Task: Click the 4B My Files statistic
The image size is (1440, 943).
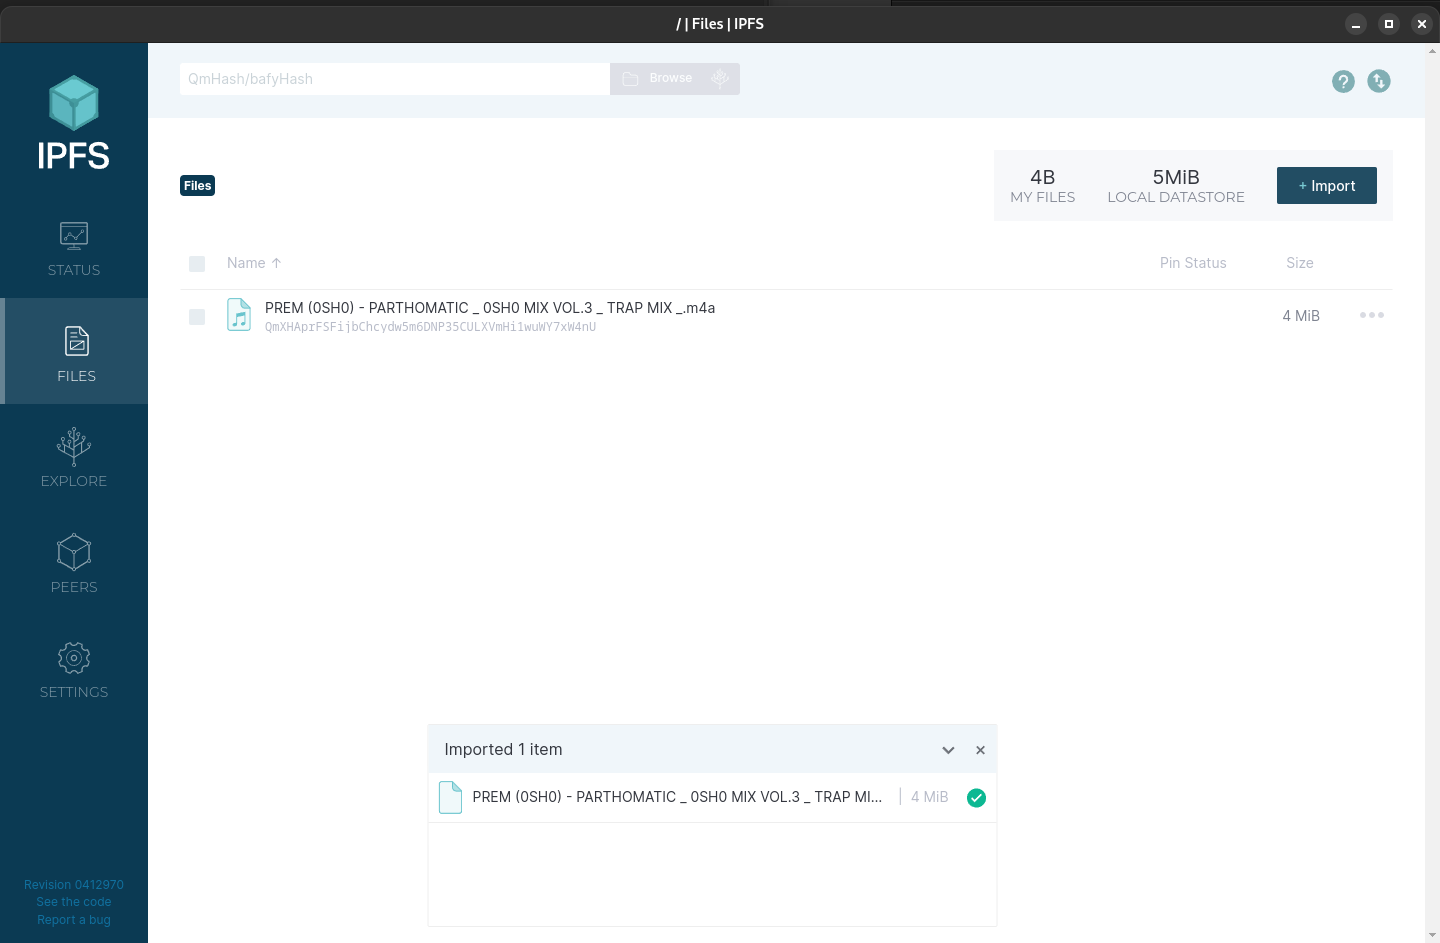Action: pos(1043,186)
